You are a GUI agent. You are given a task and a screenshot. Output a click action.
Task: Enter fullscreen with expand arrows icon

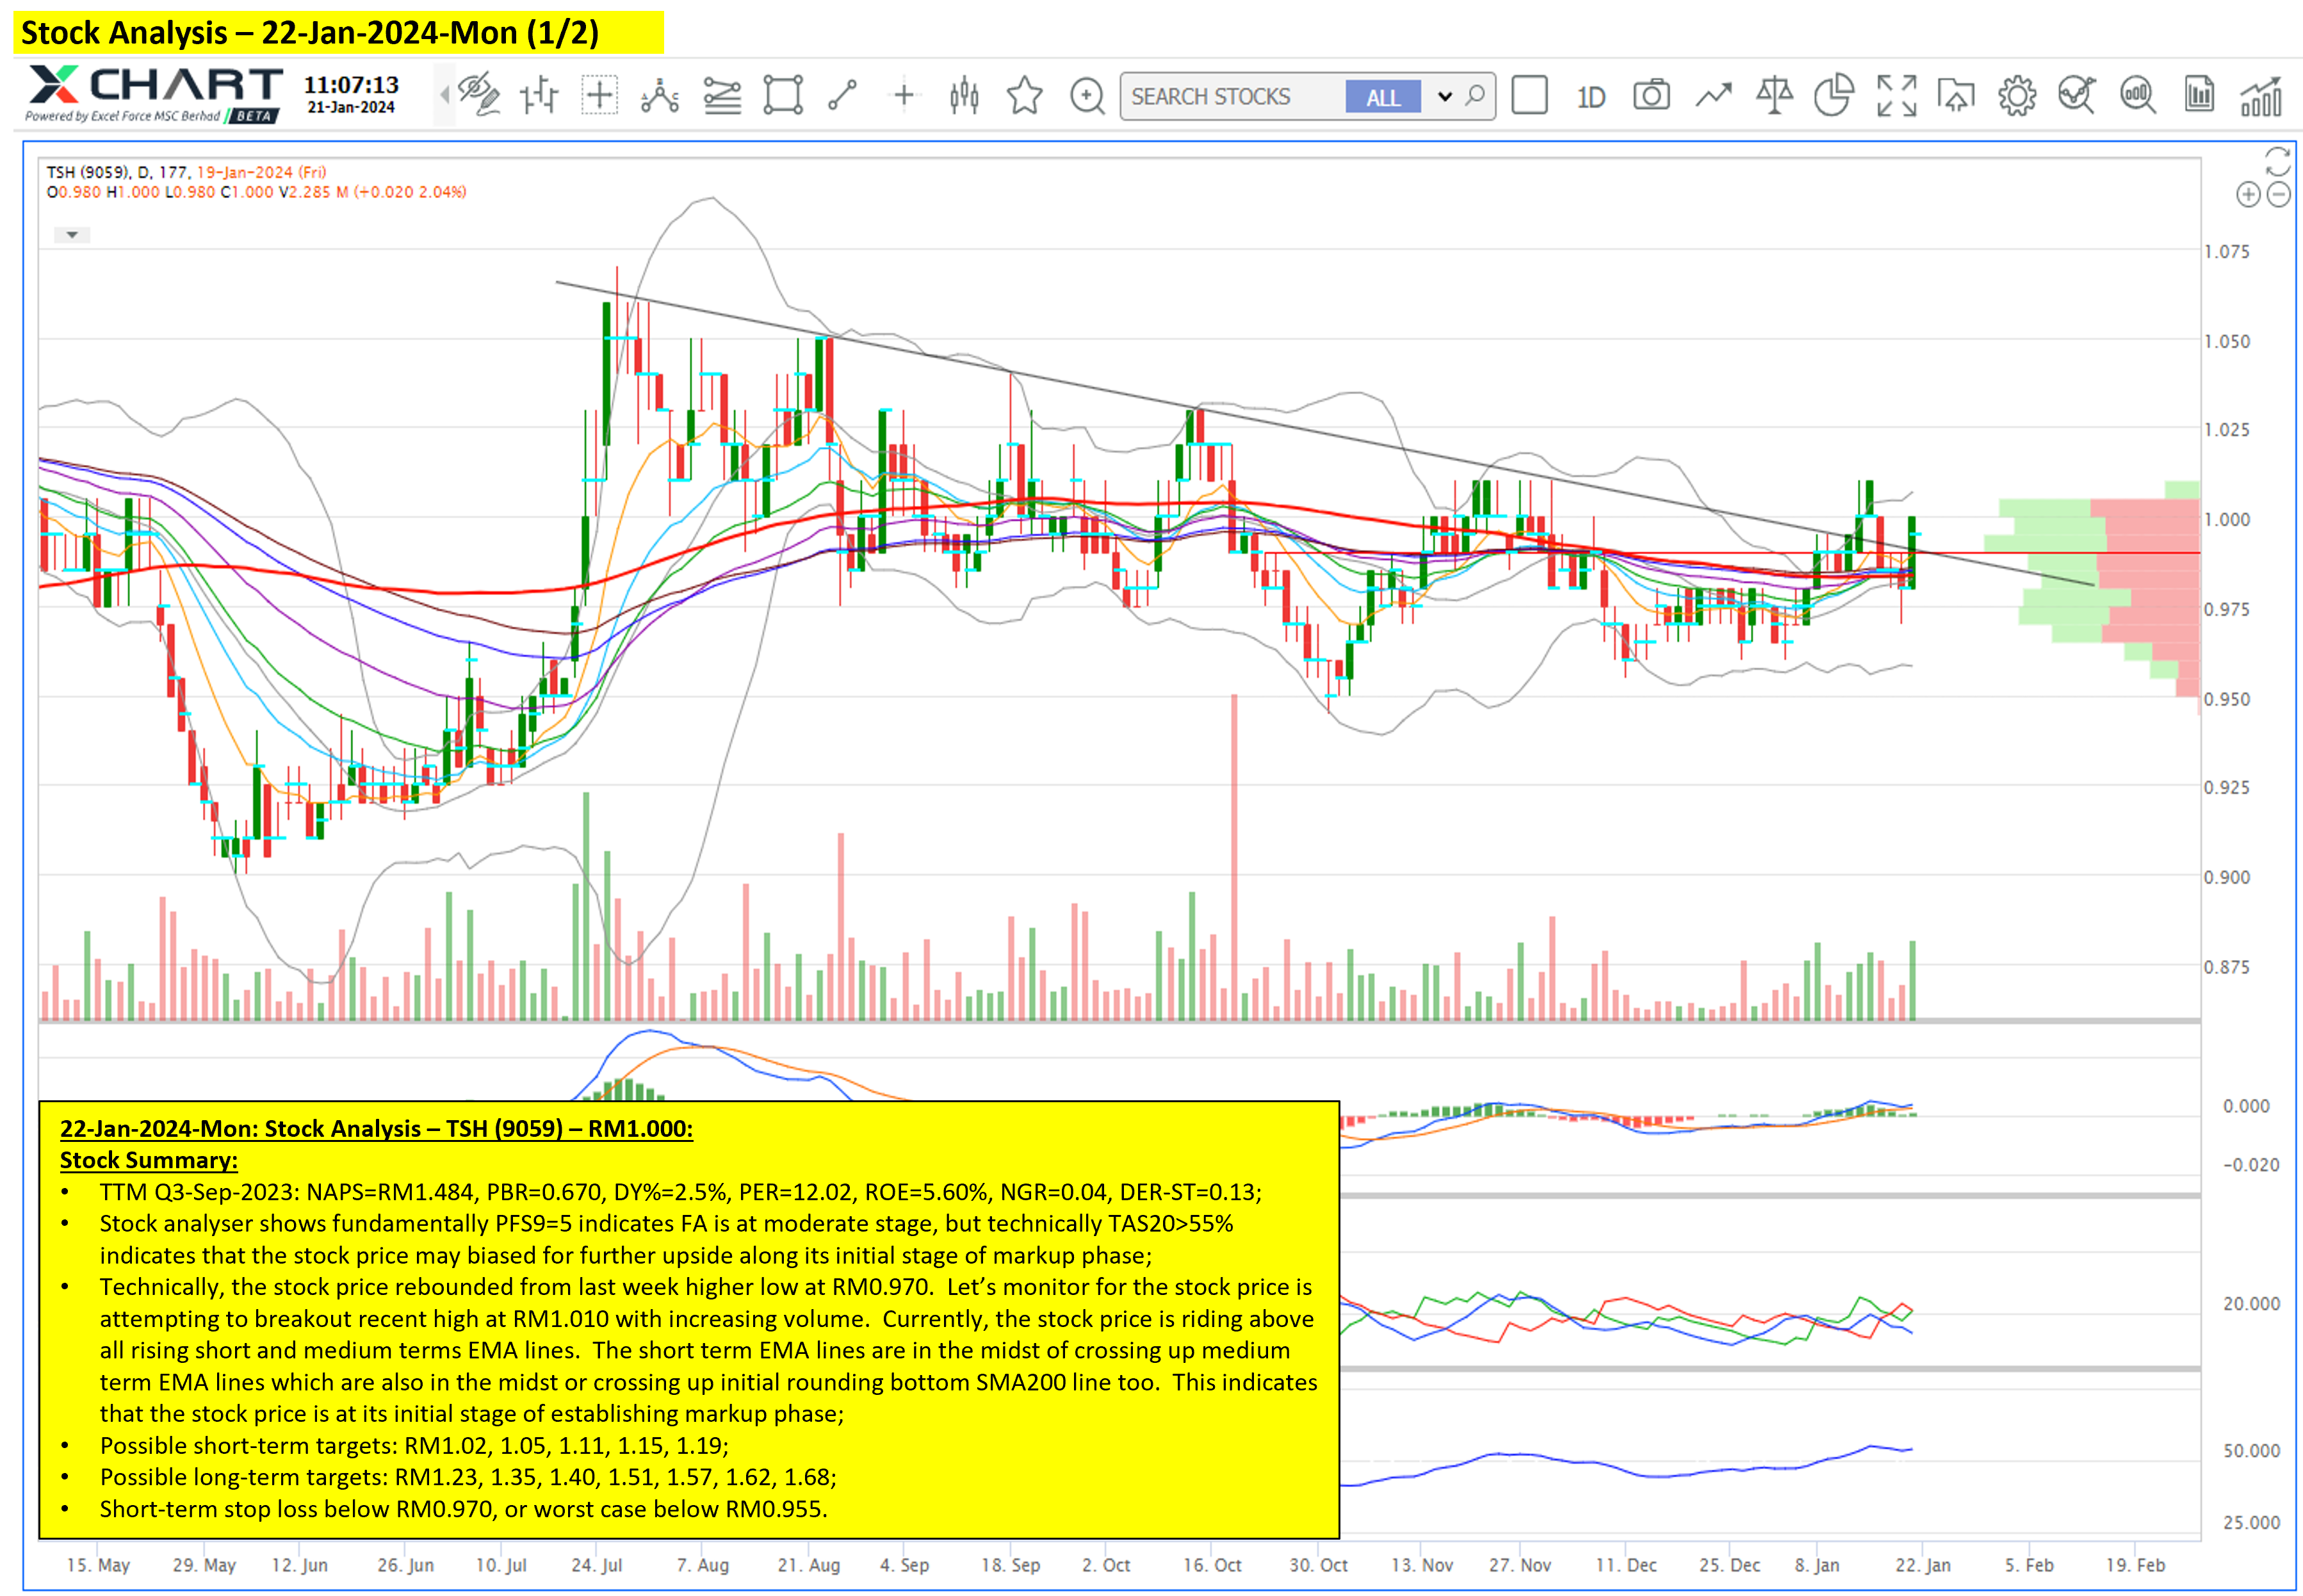(x=1896, y=96)
